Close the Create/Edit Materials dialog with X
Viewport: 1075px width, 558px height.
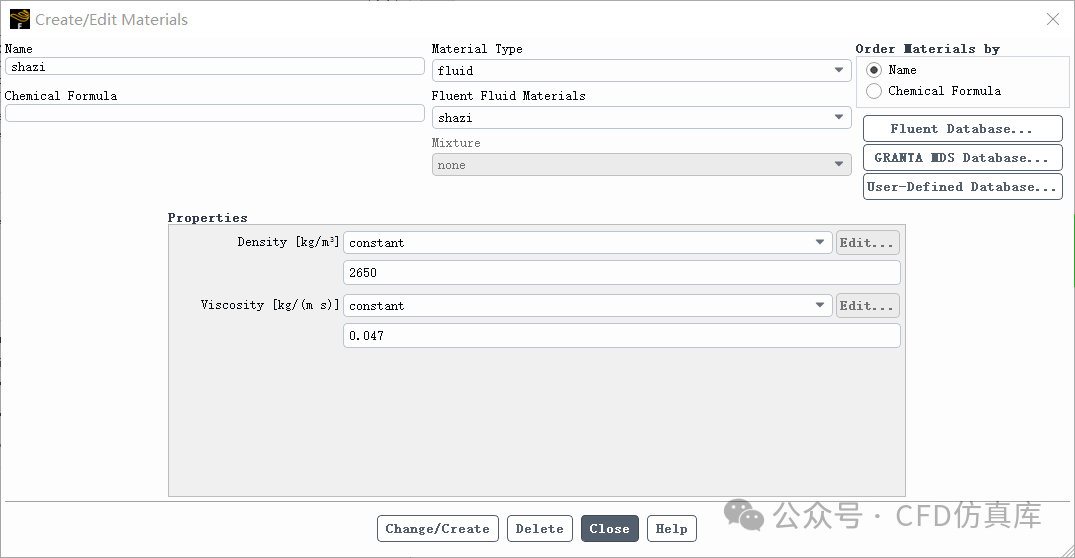(1053, 19)
